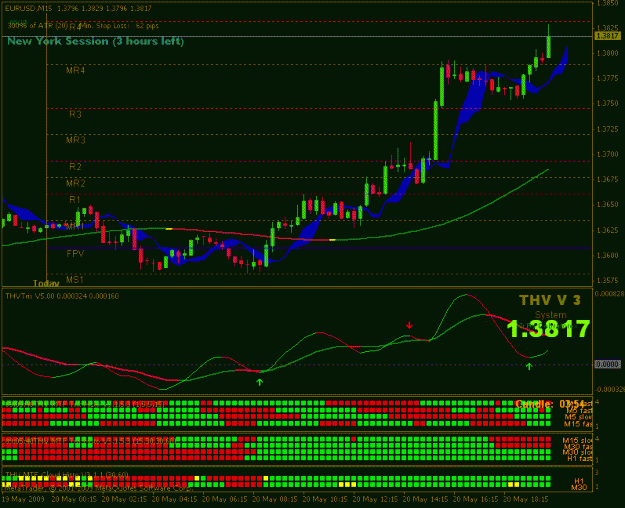Click the 'M15 fast' row label
This screenshot has height=508, width=625.
pos(578,424)
